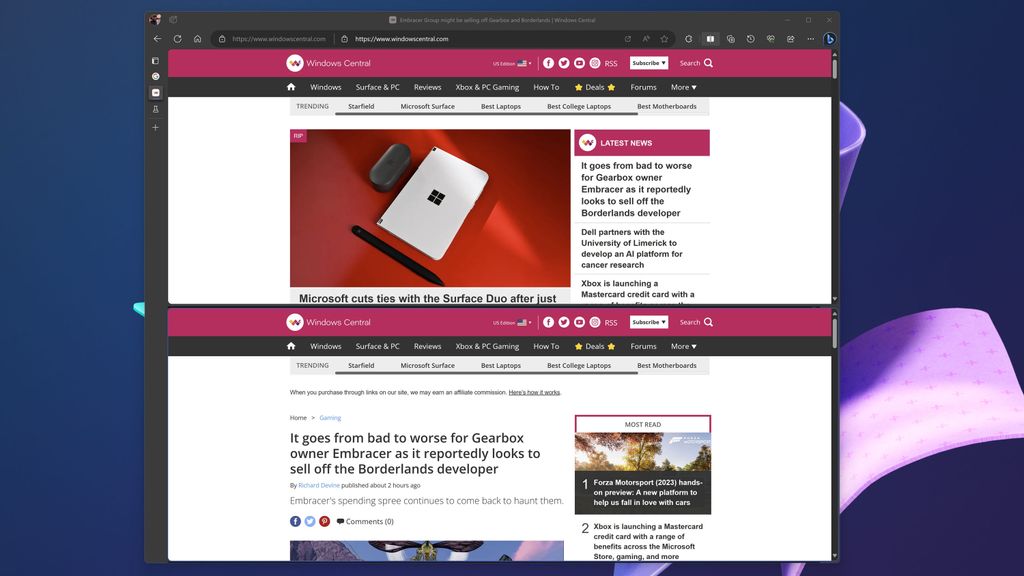
Task: Share the article on Pinterest
Action: point(324,521)
